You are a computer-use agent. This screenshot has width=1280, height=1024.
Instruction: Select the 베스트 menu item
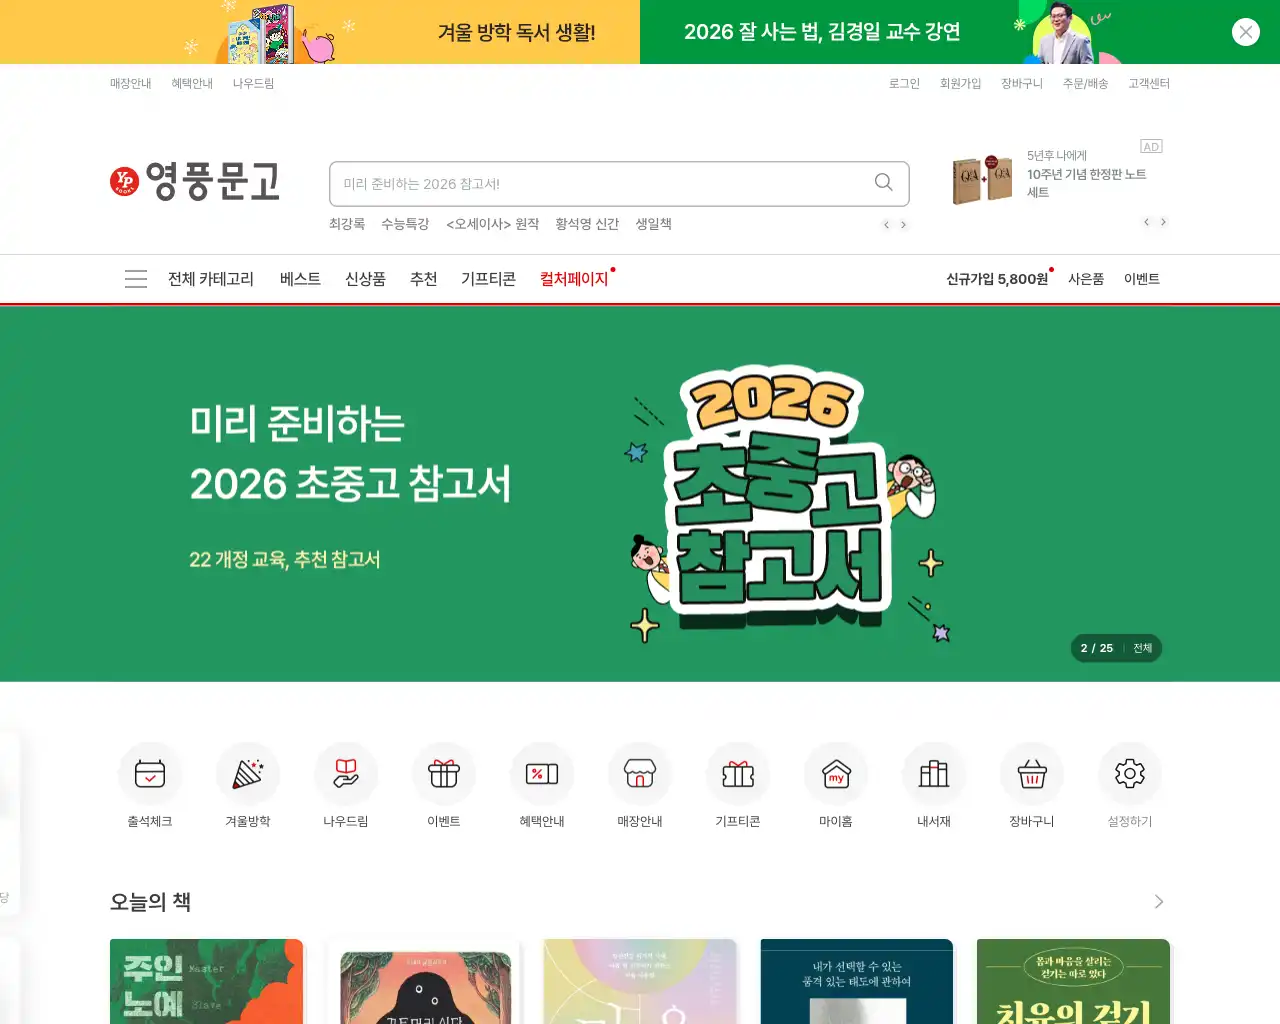(300, 279)
